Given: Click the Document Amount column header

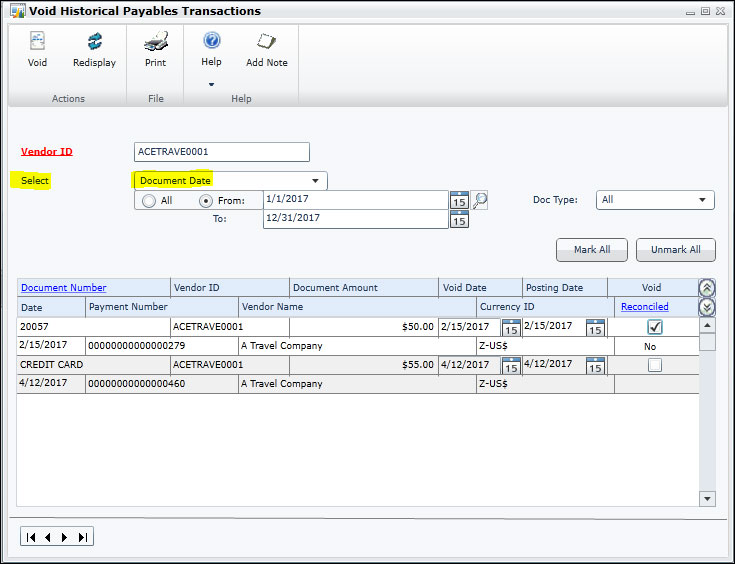Looking at the screenshot, I should 364,288.
